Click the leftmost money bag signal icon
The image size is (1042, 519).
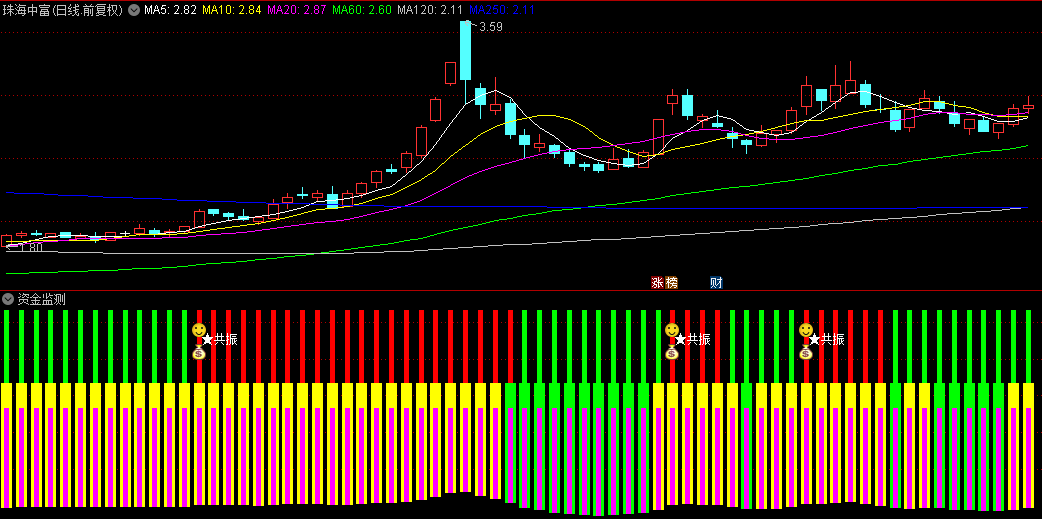tap(198, 352)
